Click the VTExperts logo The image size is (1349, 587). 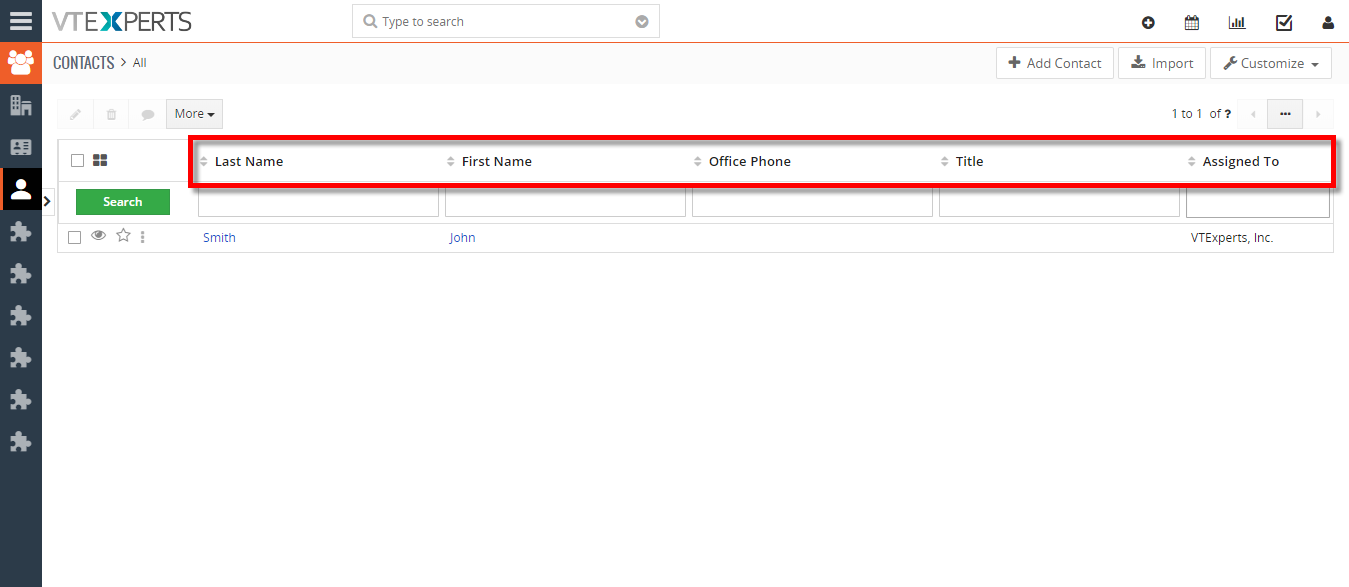point(122,21)
